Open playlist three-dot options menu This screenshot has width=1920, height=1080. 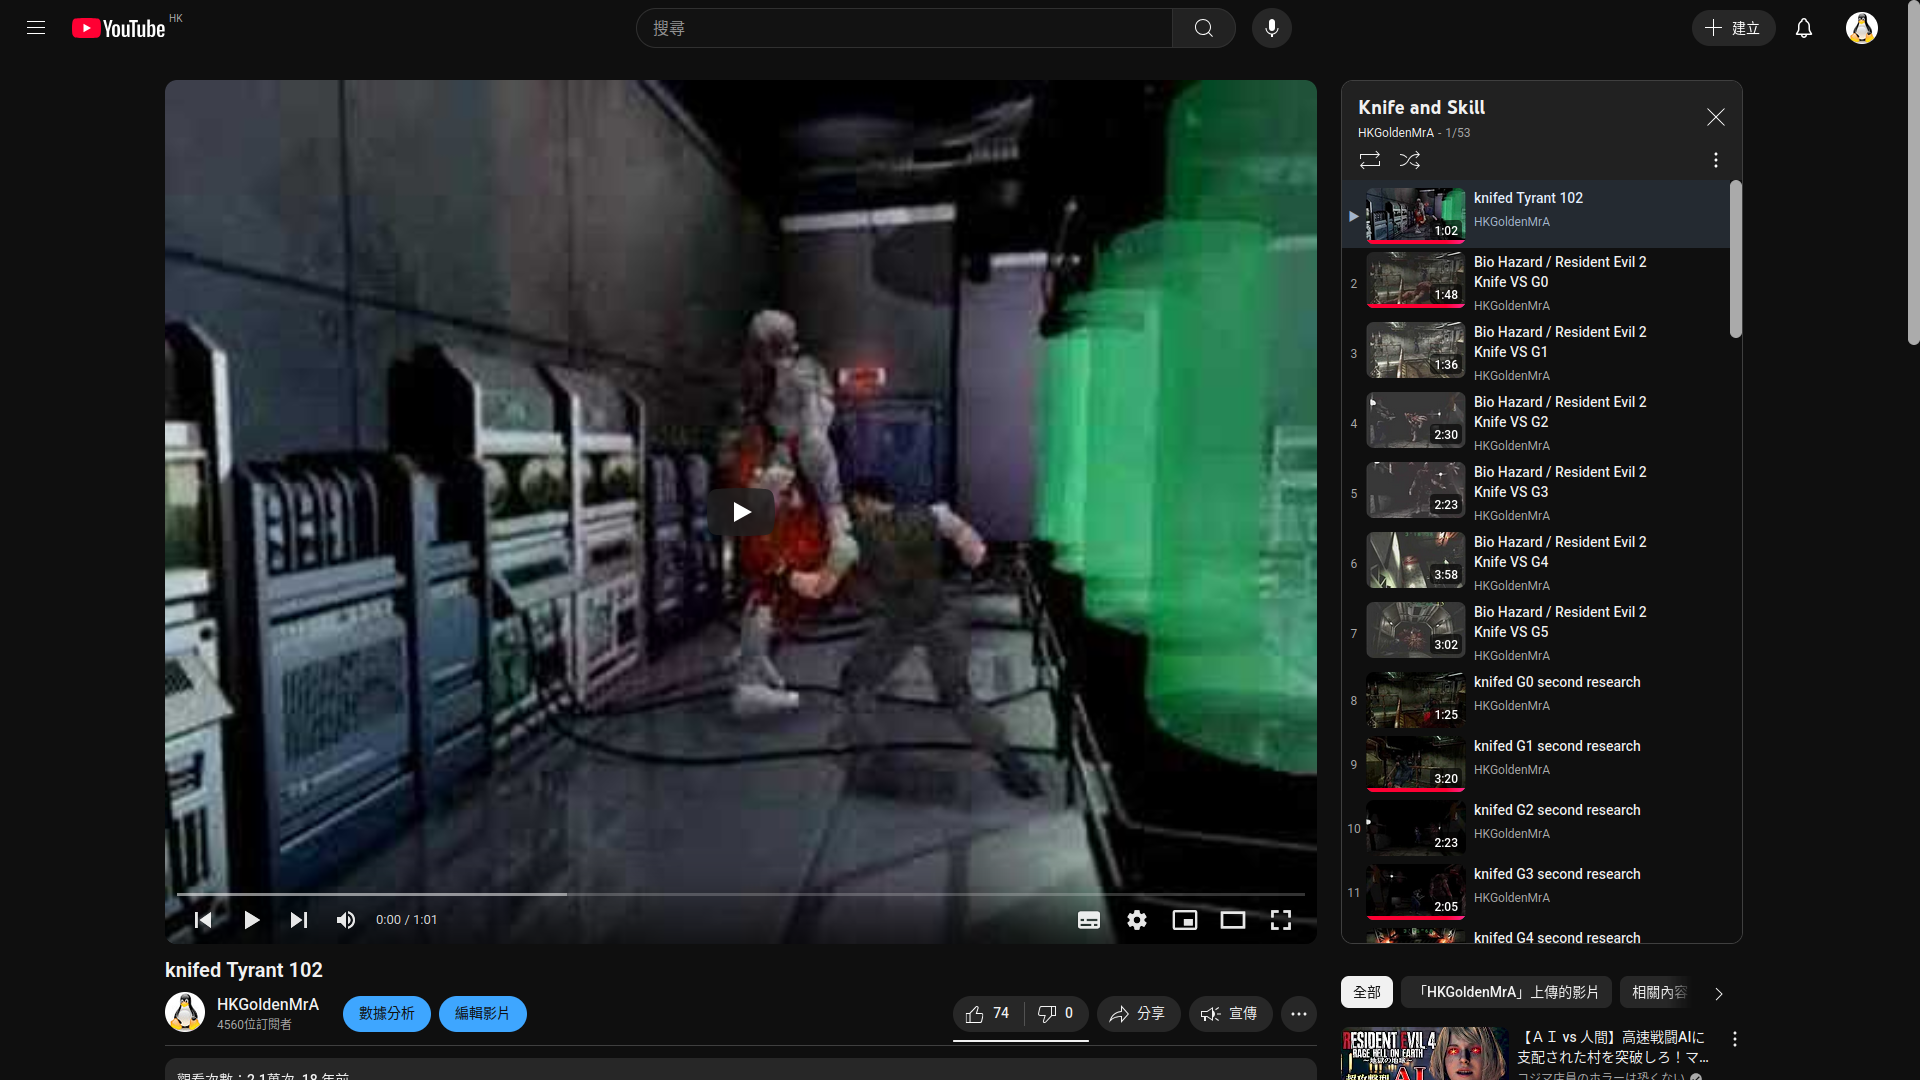pos(1716,160)
